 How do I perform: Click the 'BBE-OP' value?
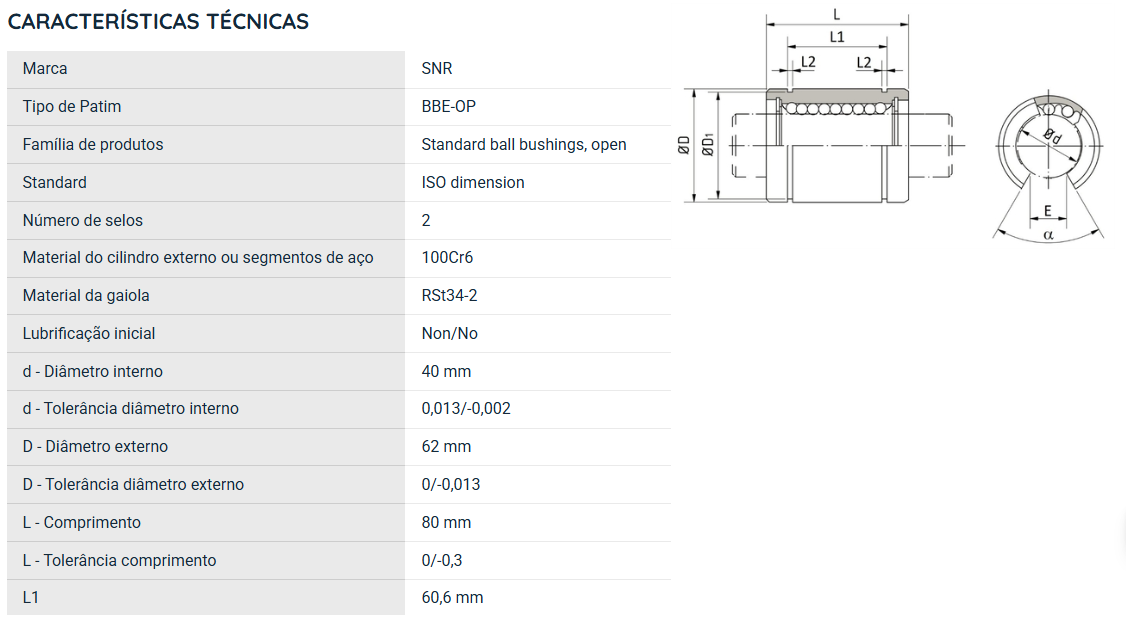tap(449, 106)
